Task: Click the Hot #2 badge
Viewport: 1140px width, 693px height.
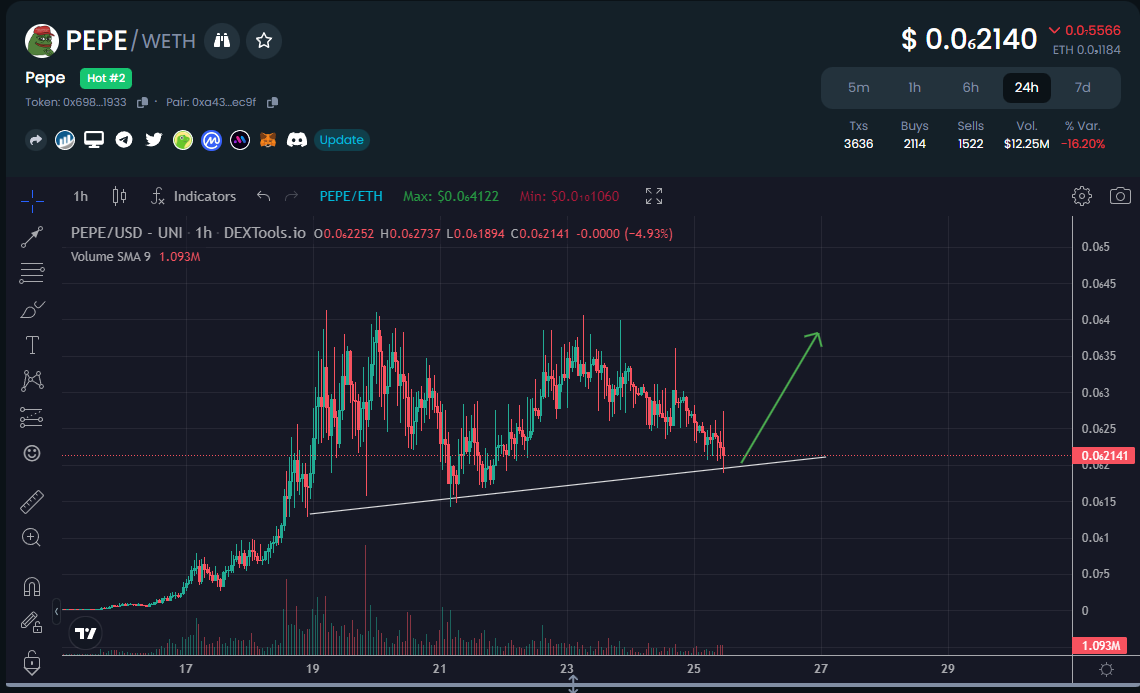Action: click(x=106, y=78)
